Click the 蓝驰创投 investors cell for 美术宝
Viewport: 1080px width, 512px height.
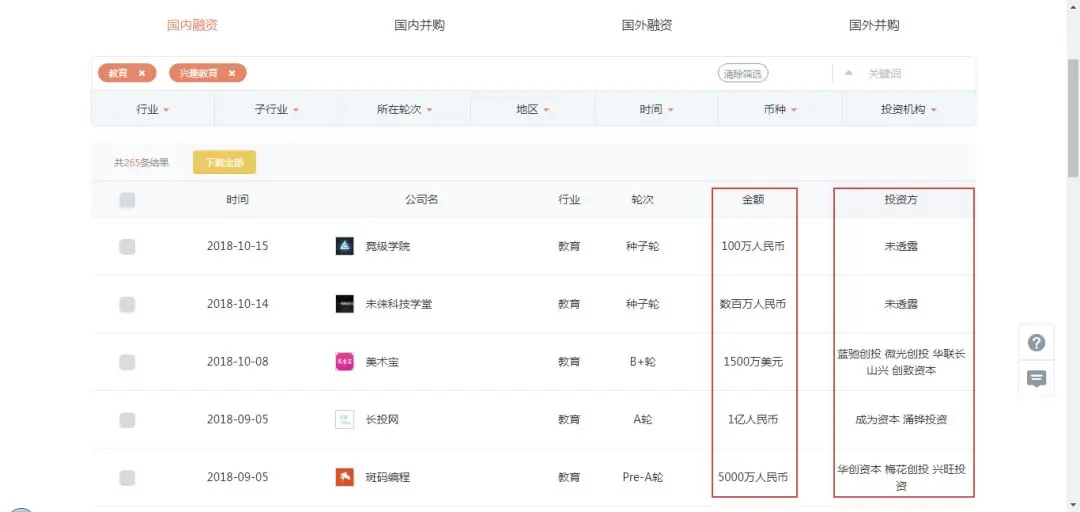pyautogui.click(x=901, y=362)
